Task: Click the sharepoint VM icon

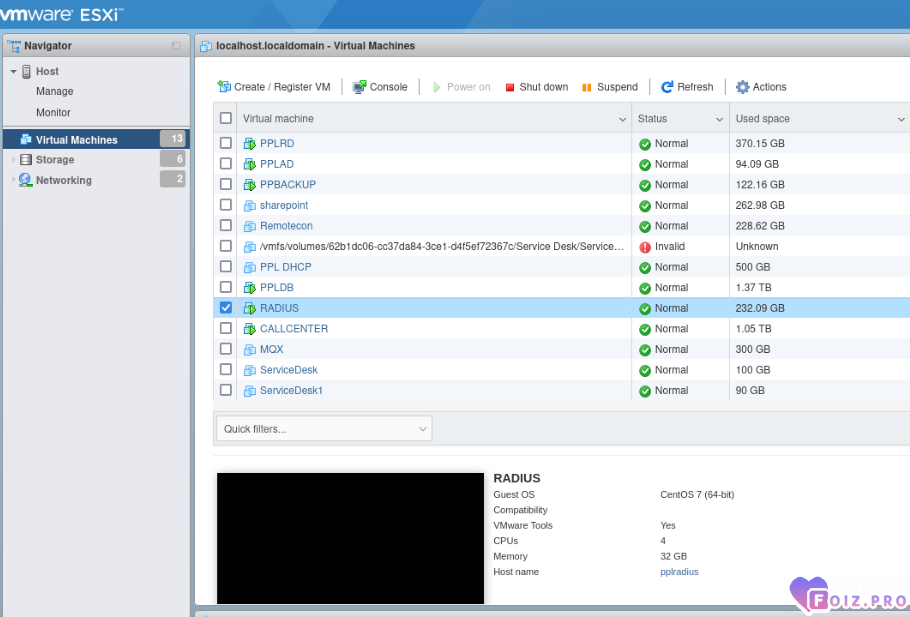Action: [x=250, y=205]
